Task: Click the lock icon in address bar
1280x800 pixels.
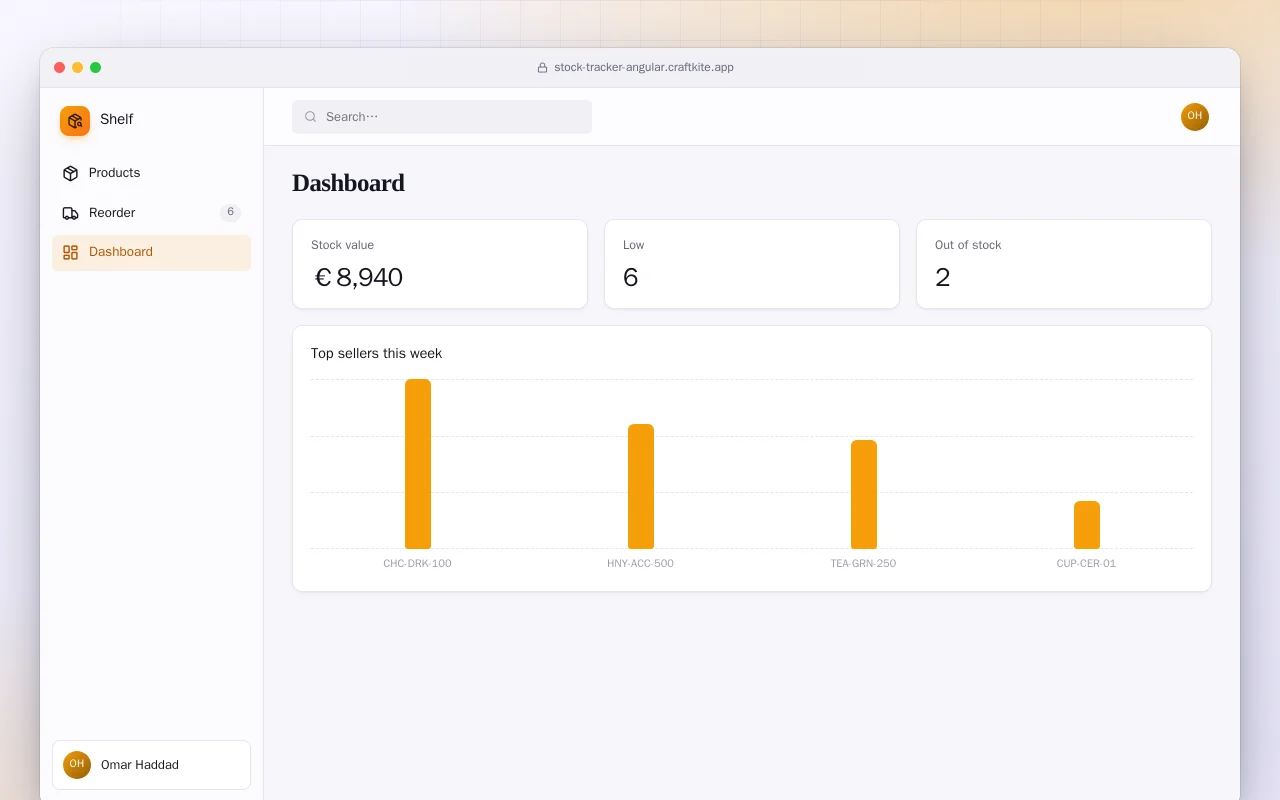Action: pos(542,68)
